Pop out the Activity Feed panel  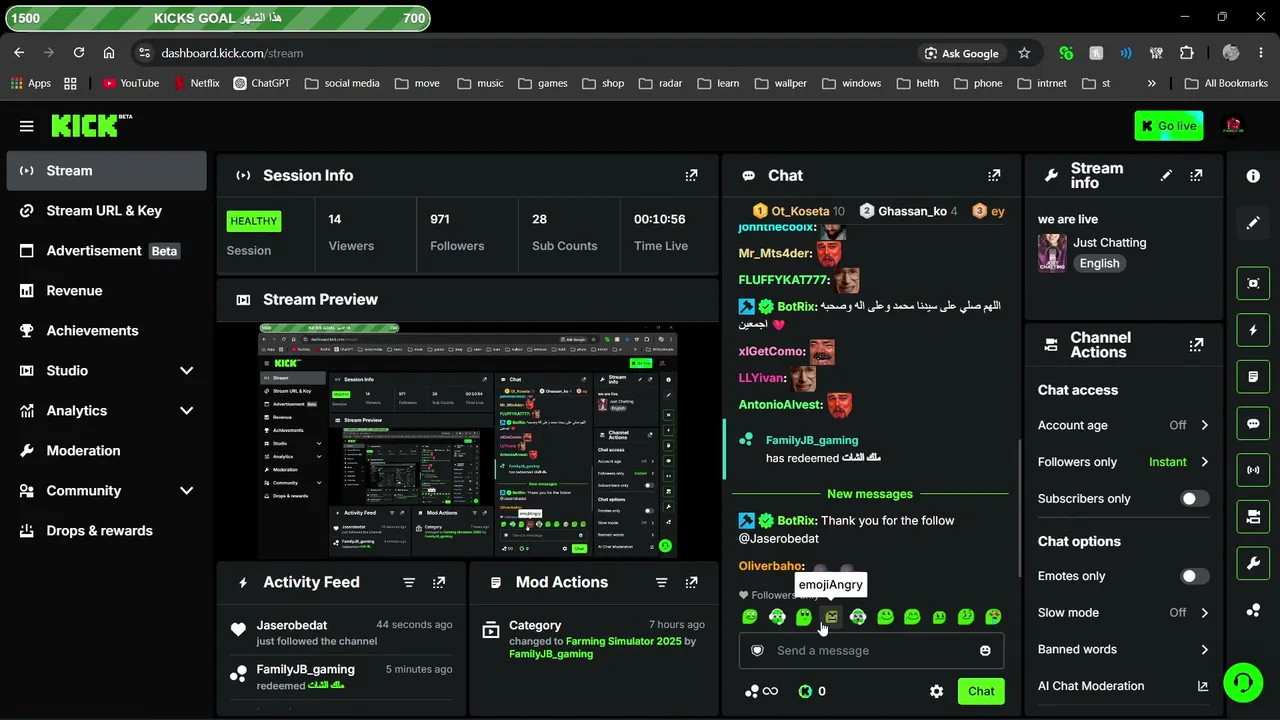tap(439, 582)
